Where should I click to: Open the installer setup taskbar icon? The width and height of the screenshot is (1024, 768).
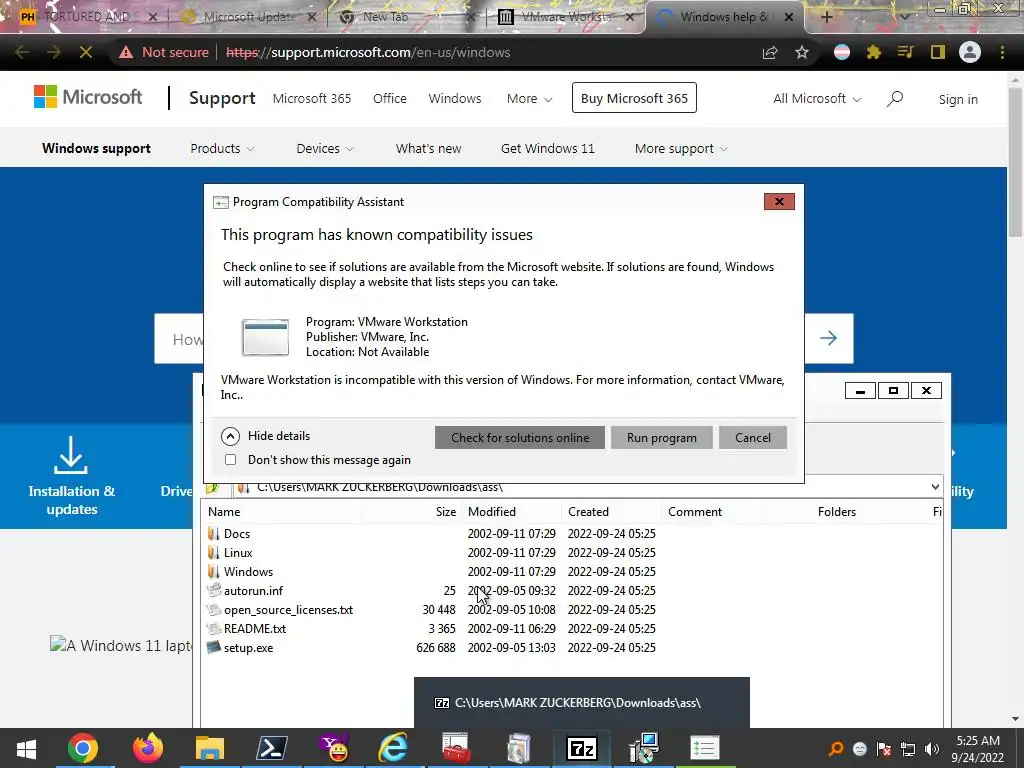click(x=644, y=748)
